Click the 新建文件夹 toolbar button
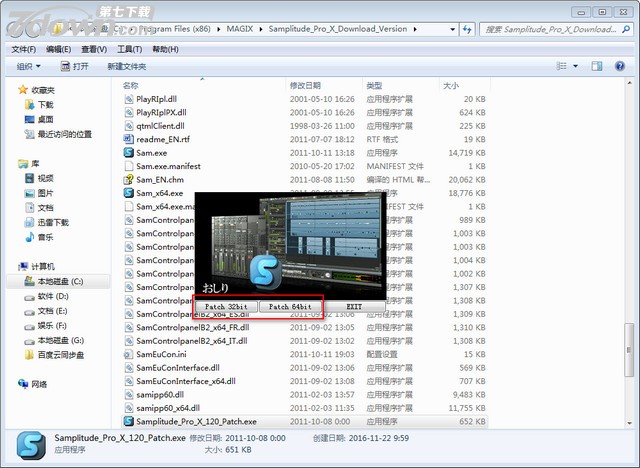The image size is (640, 468). click(x=127, y=66)
